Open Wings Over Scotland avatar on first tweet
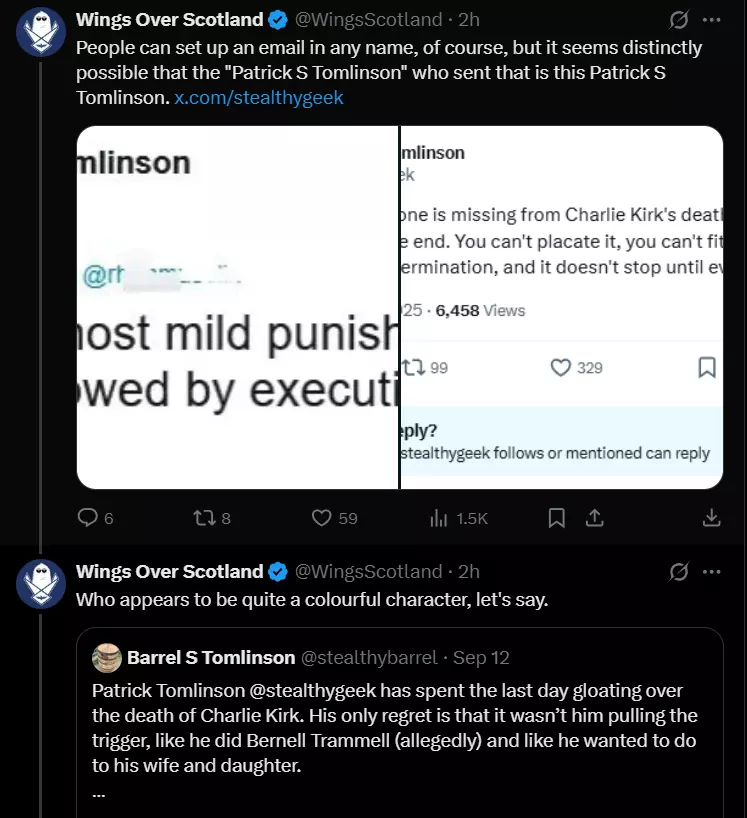The image size is (747, 818). (x=41, y=31)
